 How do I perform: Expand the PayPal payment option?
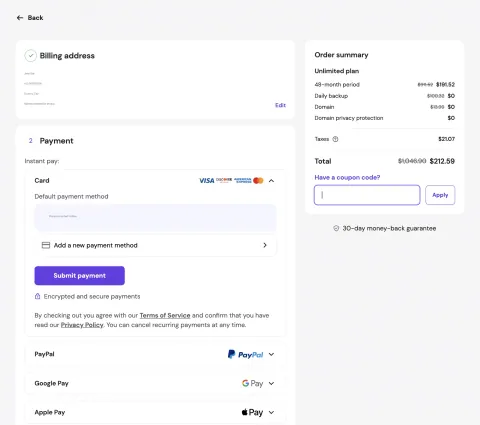point(271,354)
